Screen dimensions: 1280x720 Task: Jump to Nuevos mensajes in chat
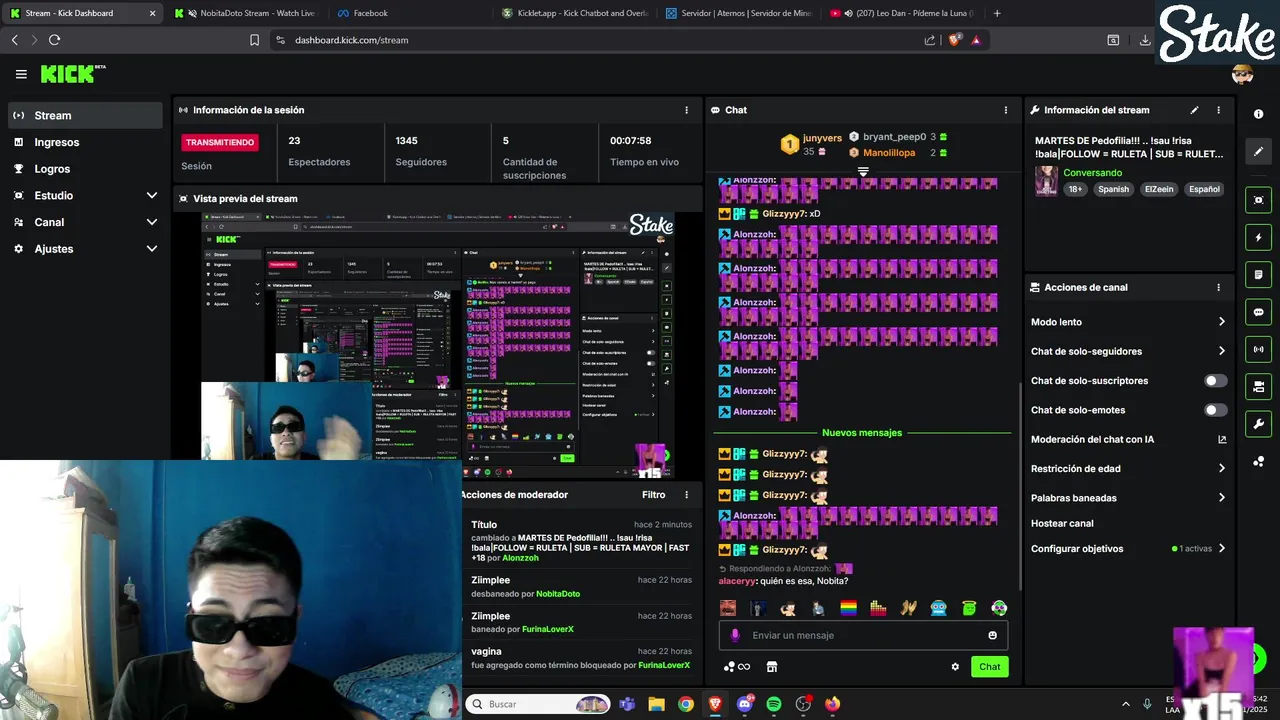tap(862, 433)
